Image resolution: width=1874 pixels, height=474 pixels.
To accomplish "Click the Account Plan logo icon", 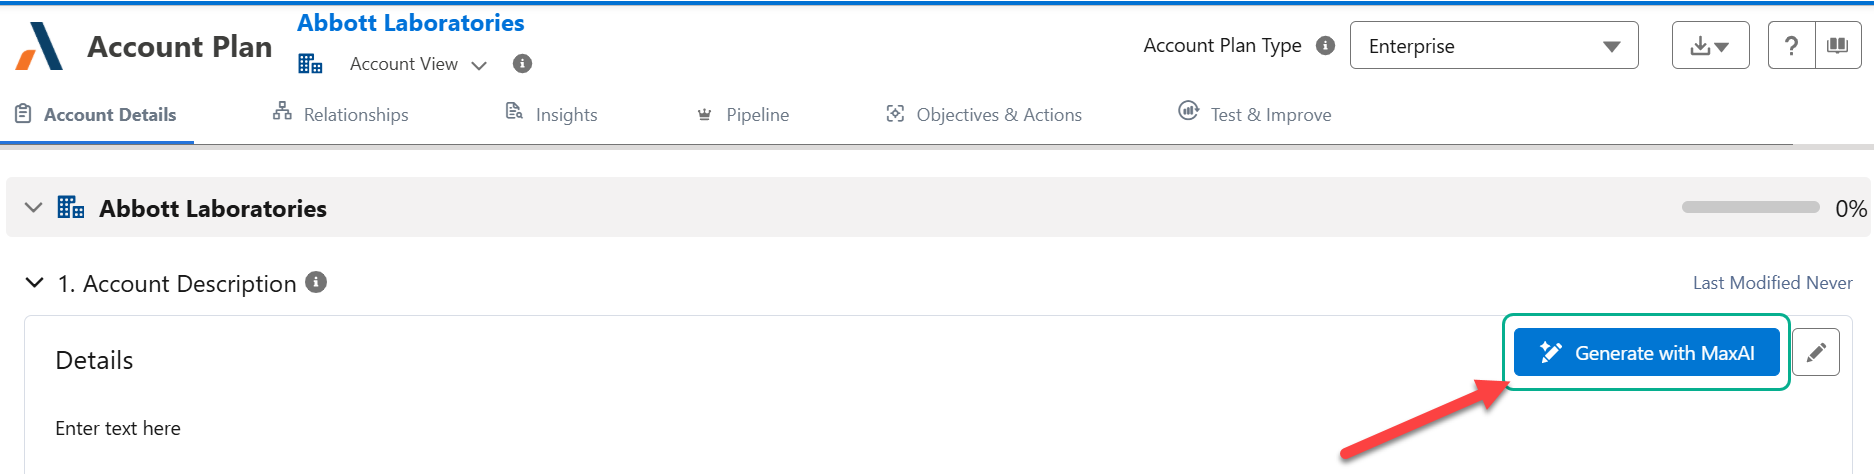I will [40, 47].
